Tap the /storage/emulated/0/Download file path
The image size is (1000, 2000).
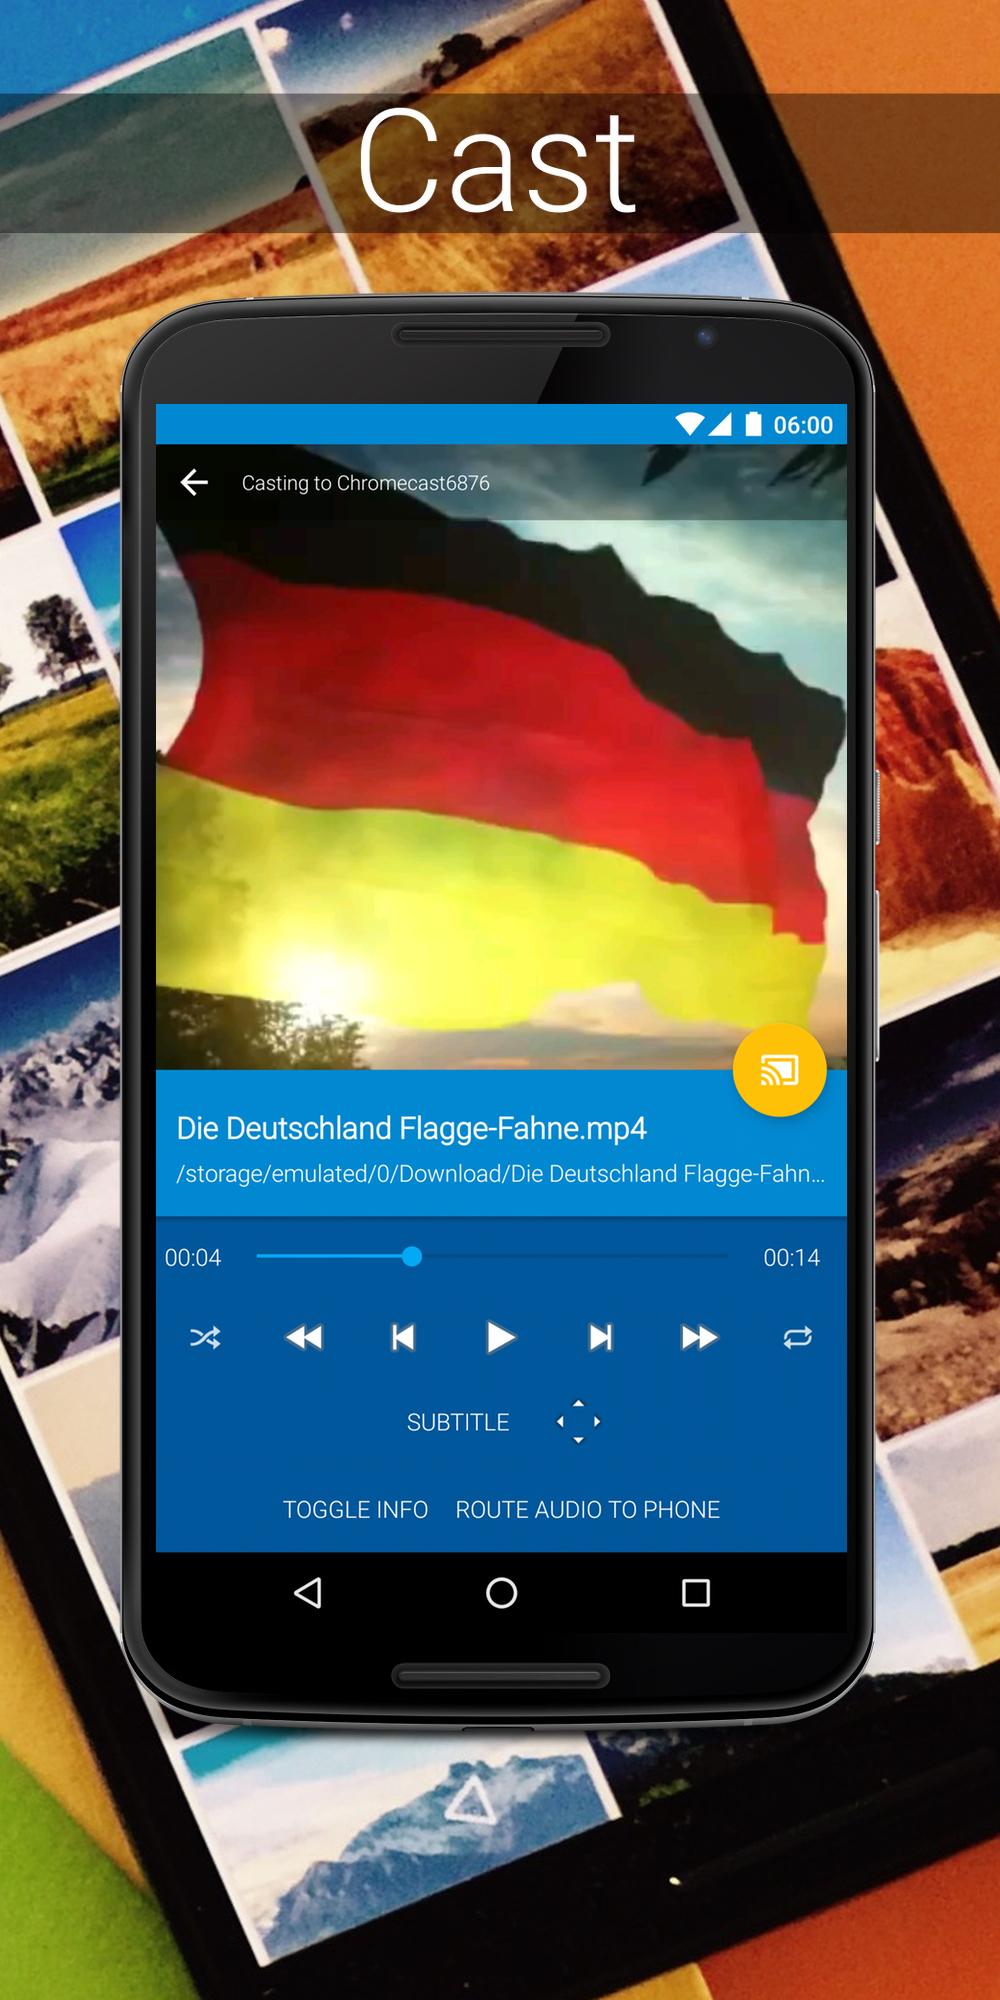(500, 1173)
